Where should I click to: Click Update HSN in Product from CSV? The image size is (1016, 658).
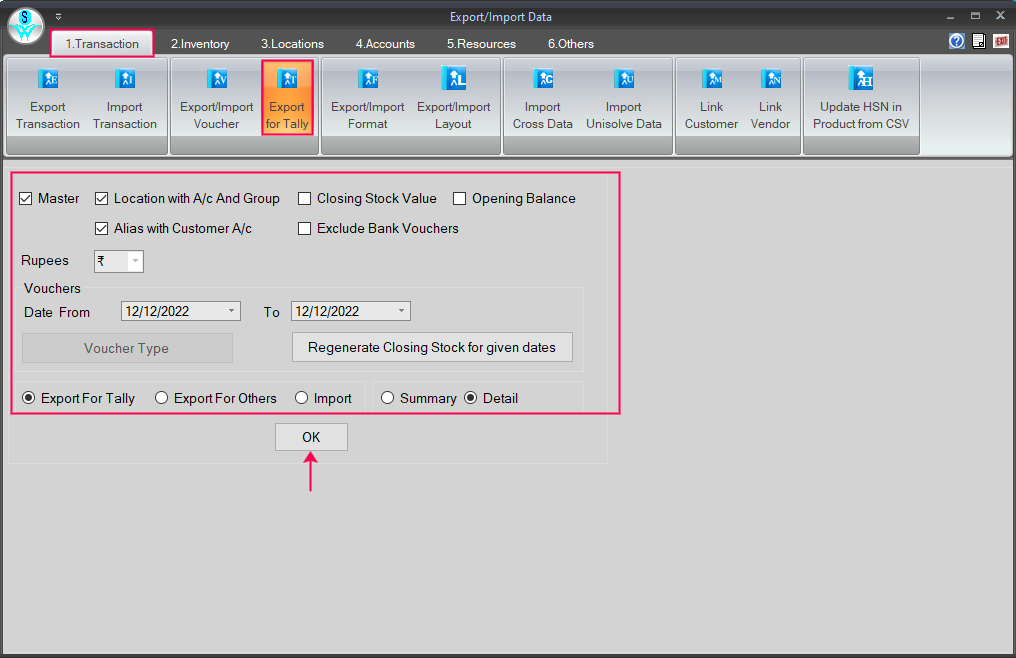[861, 99]
